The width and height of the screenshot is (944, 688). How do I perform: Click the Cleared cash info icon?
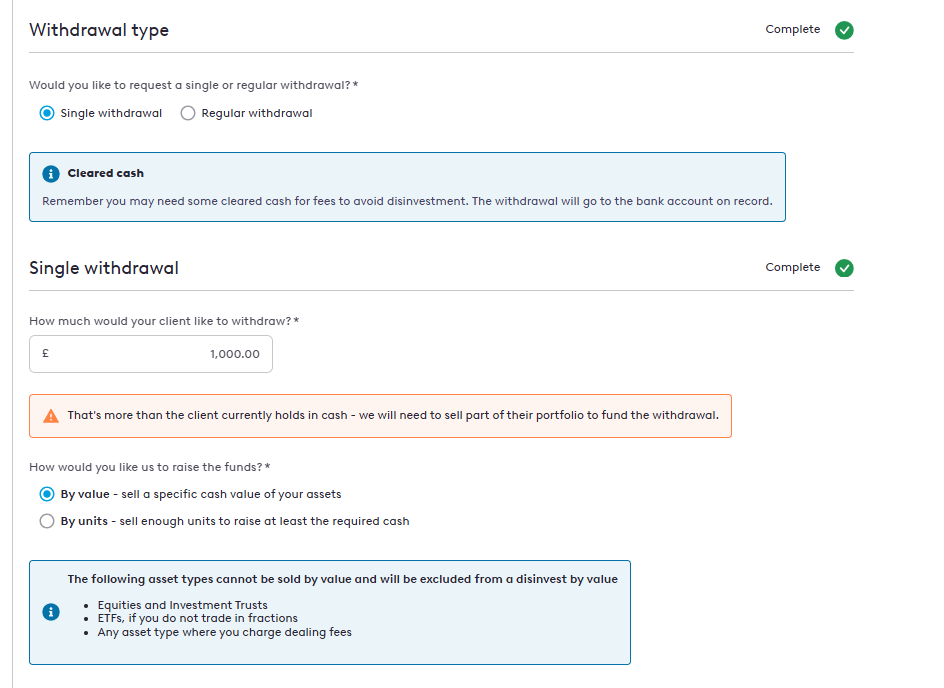(51, 174)
